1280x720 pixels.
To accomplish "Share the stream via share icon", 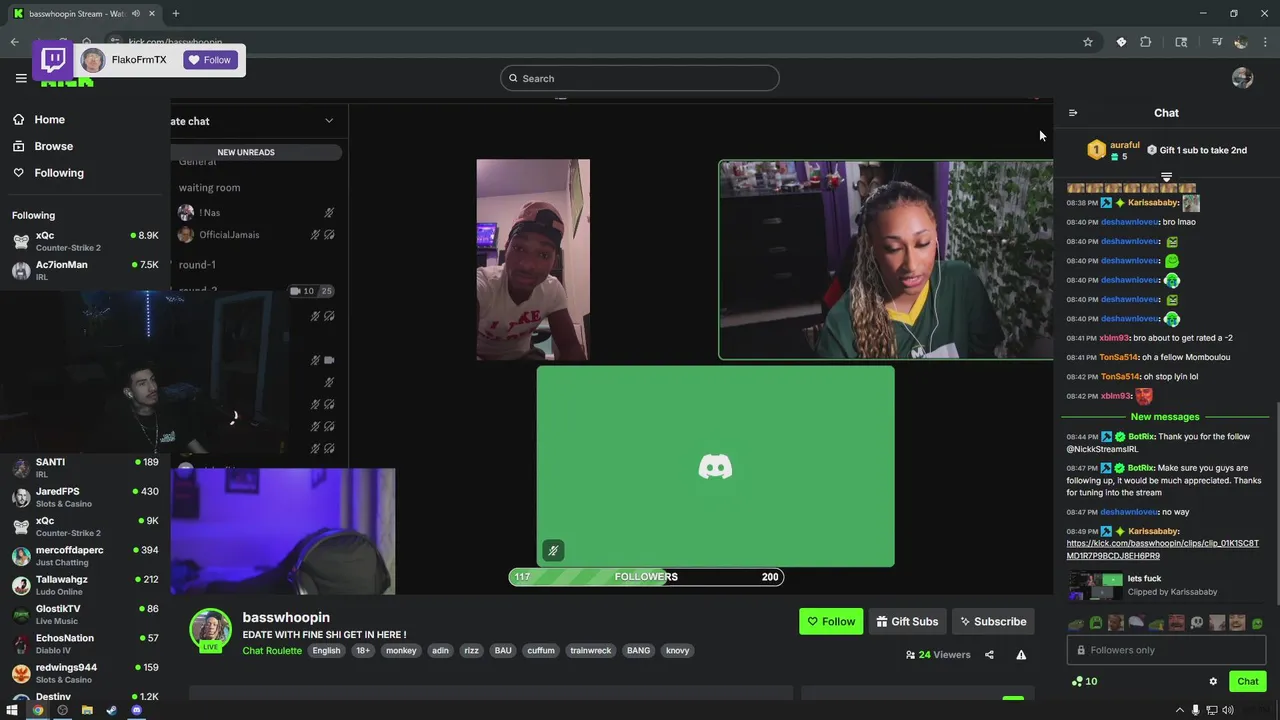I will pyautogui.click(x=989, y=655).
